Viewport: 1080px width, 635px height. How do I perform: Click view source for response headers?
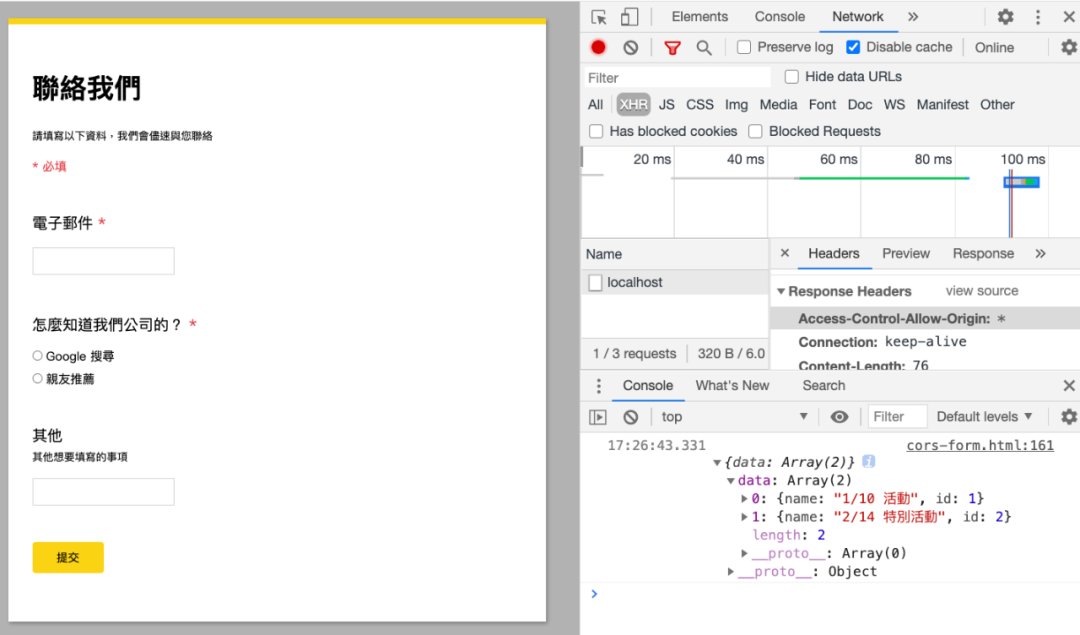982,291
